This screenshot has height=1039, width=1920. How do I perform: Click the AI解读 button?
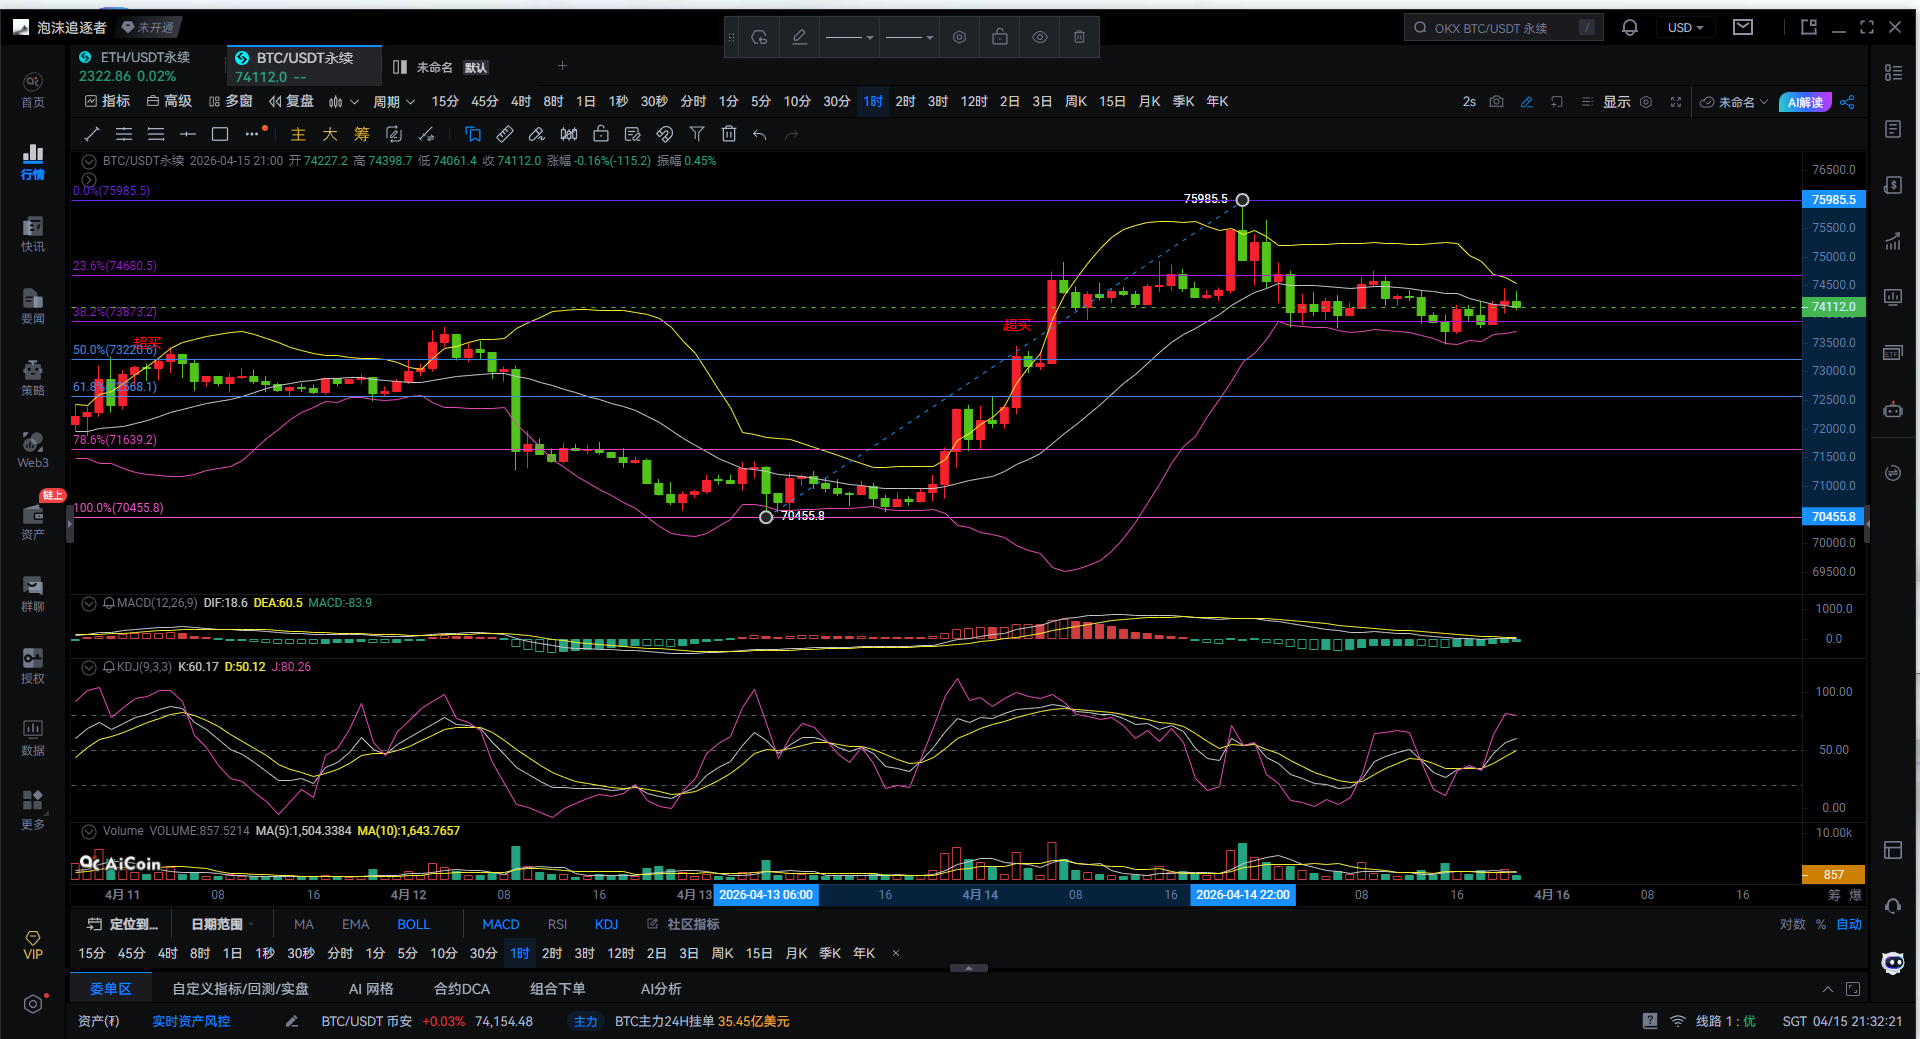tap(1805, 102)
